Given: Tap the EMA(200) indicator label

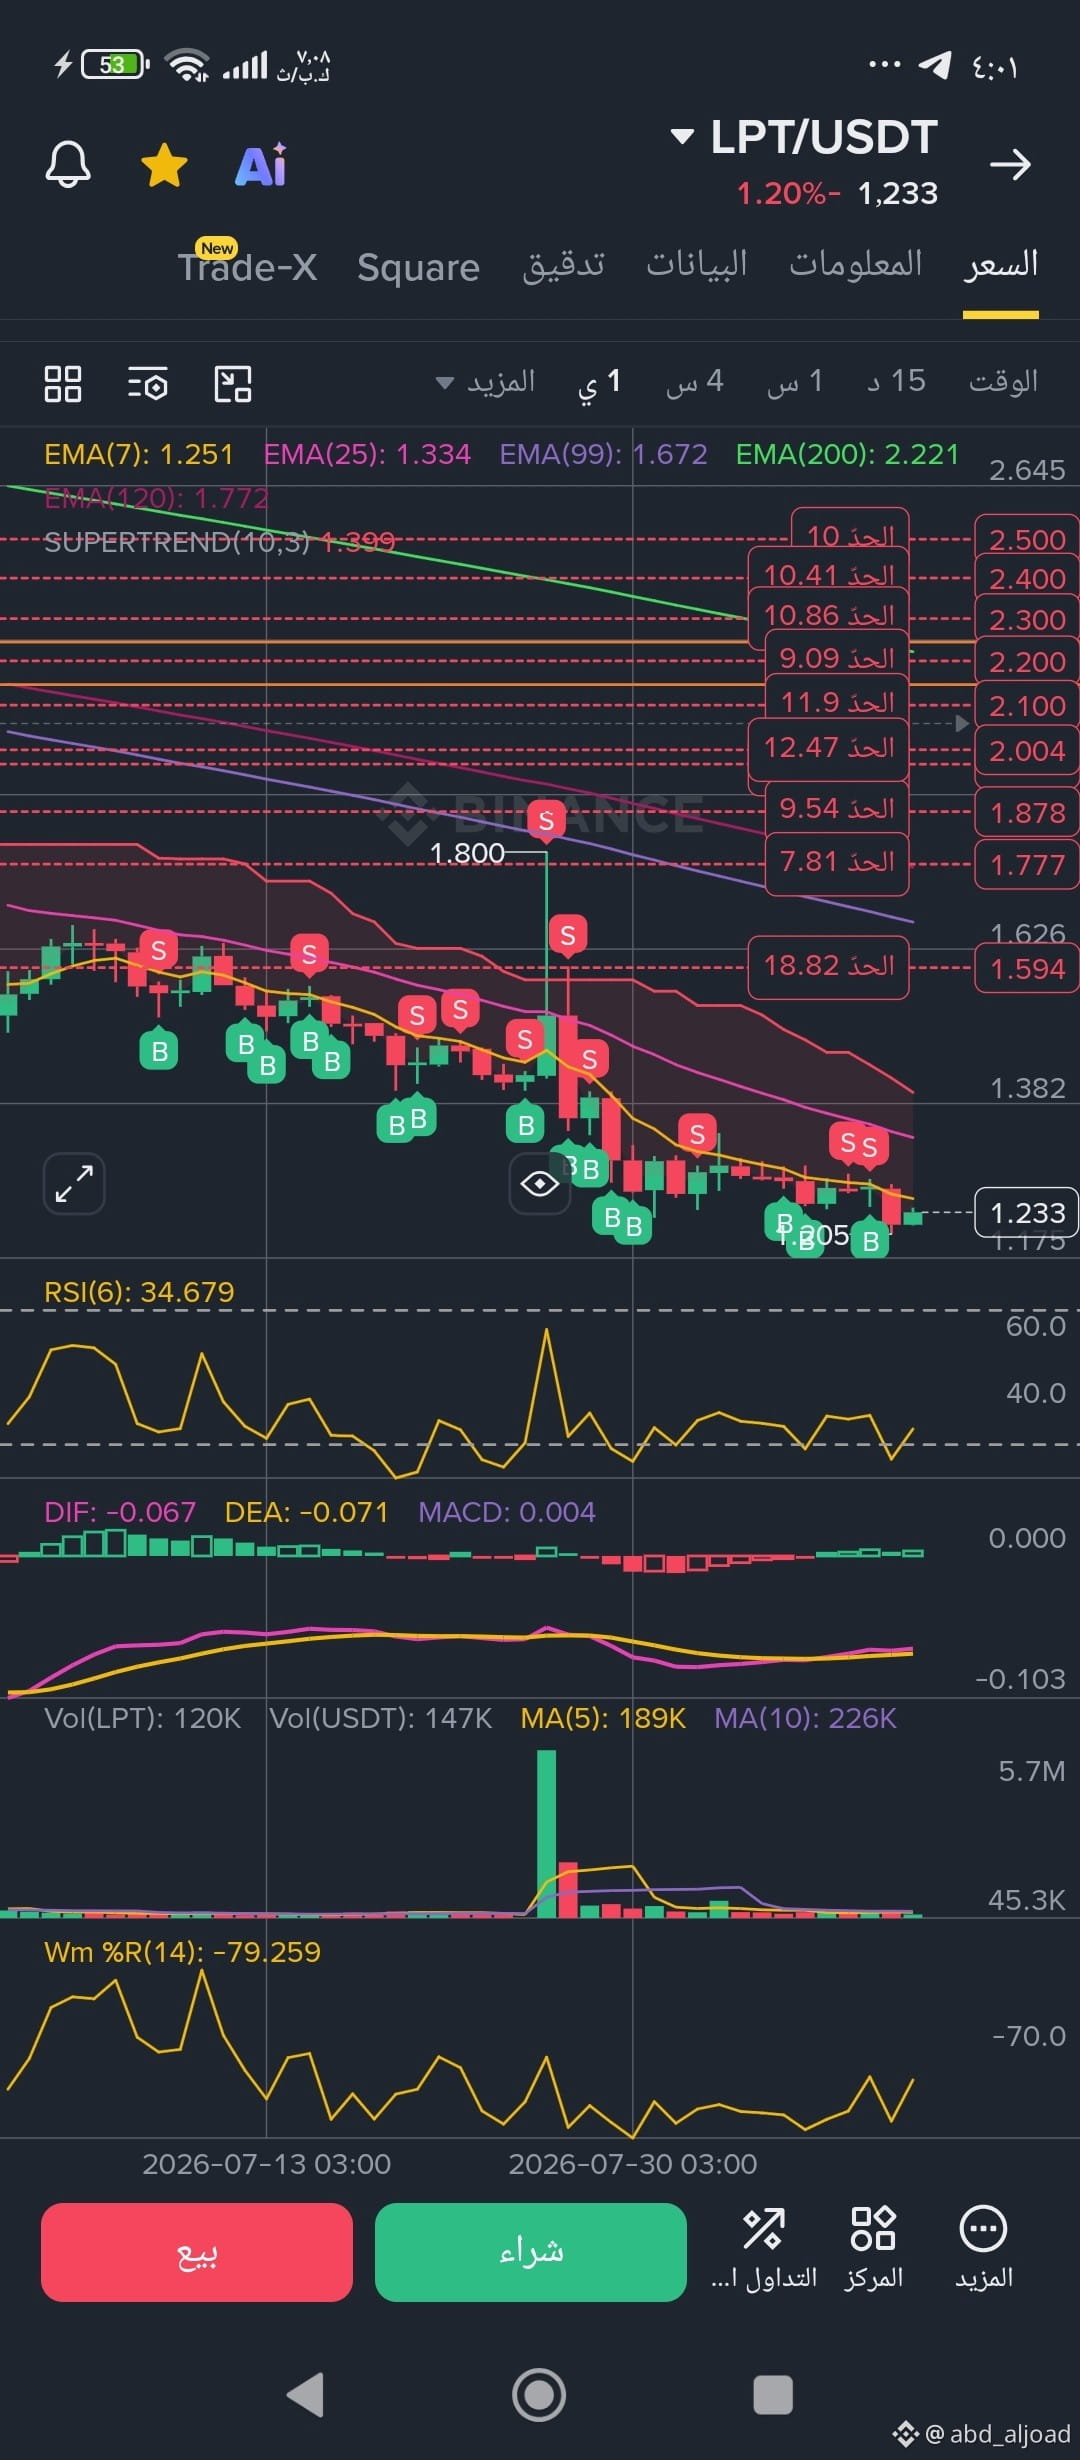Looking at the screenshot, I should click(x=847, y=454).
